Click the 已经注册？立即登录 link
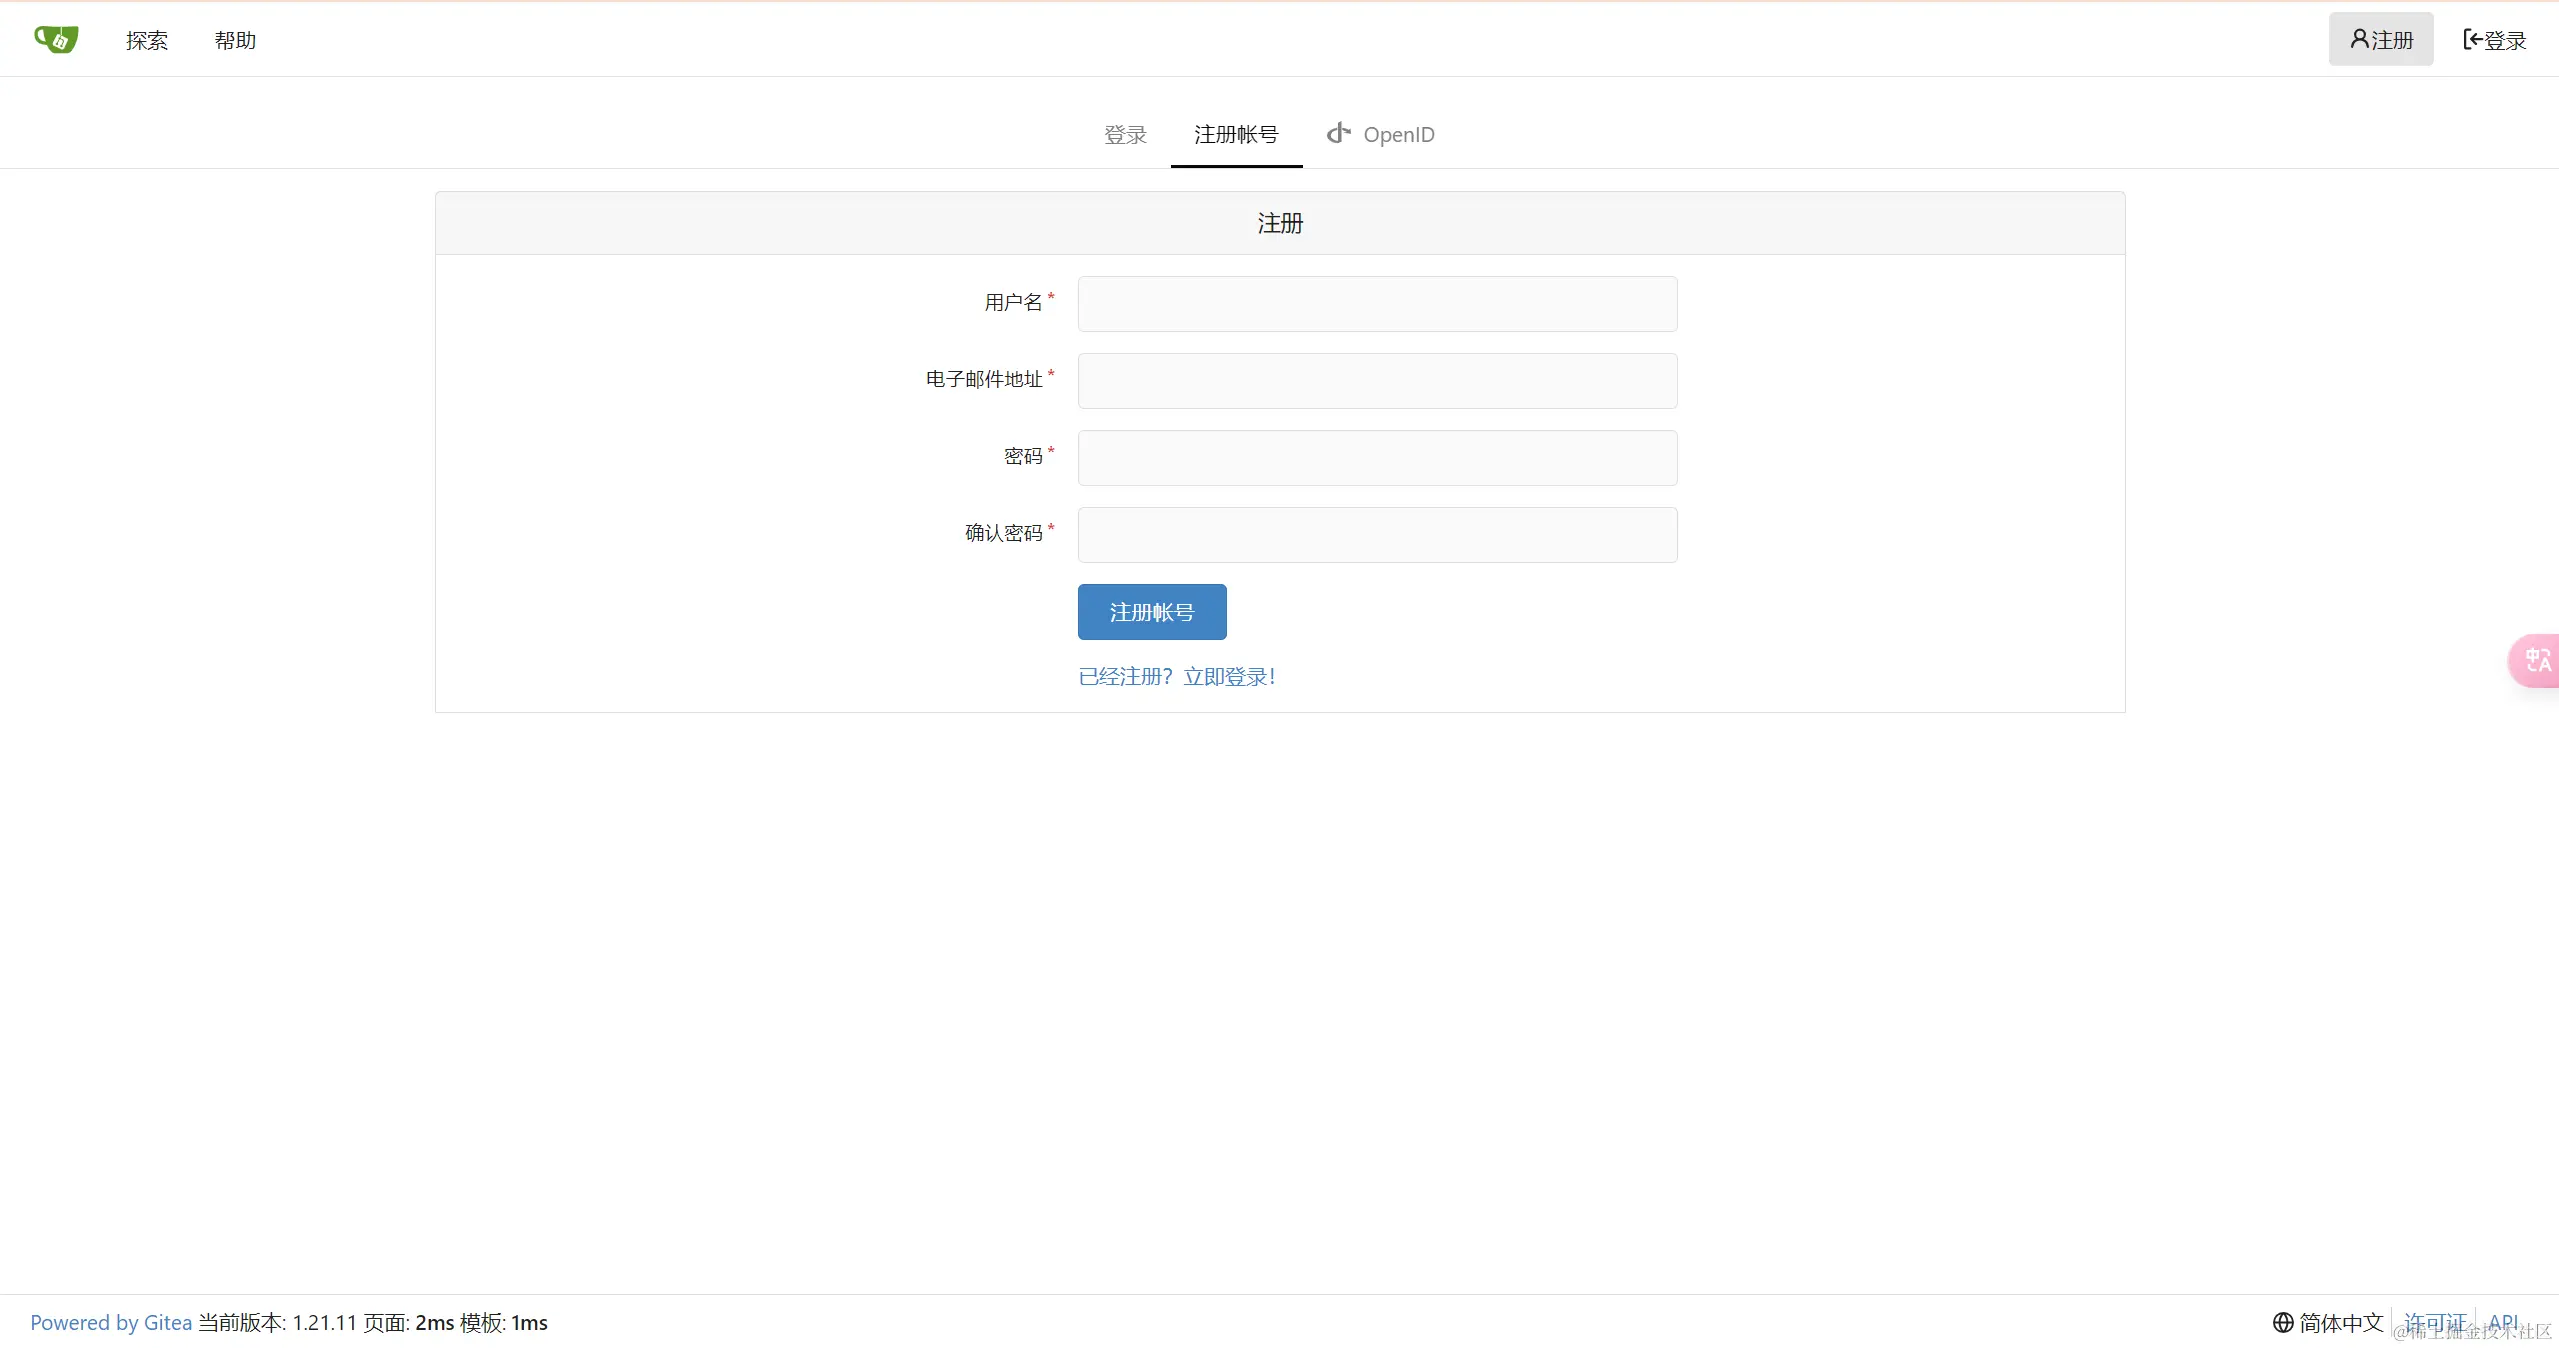This screenshot has width=2559, height=1348. point(1176,677)
